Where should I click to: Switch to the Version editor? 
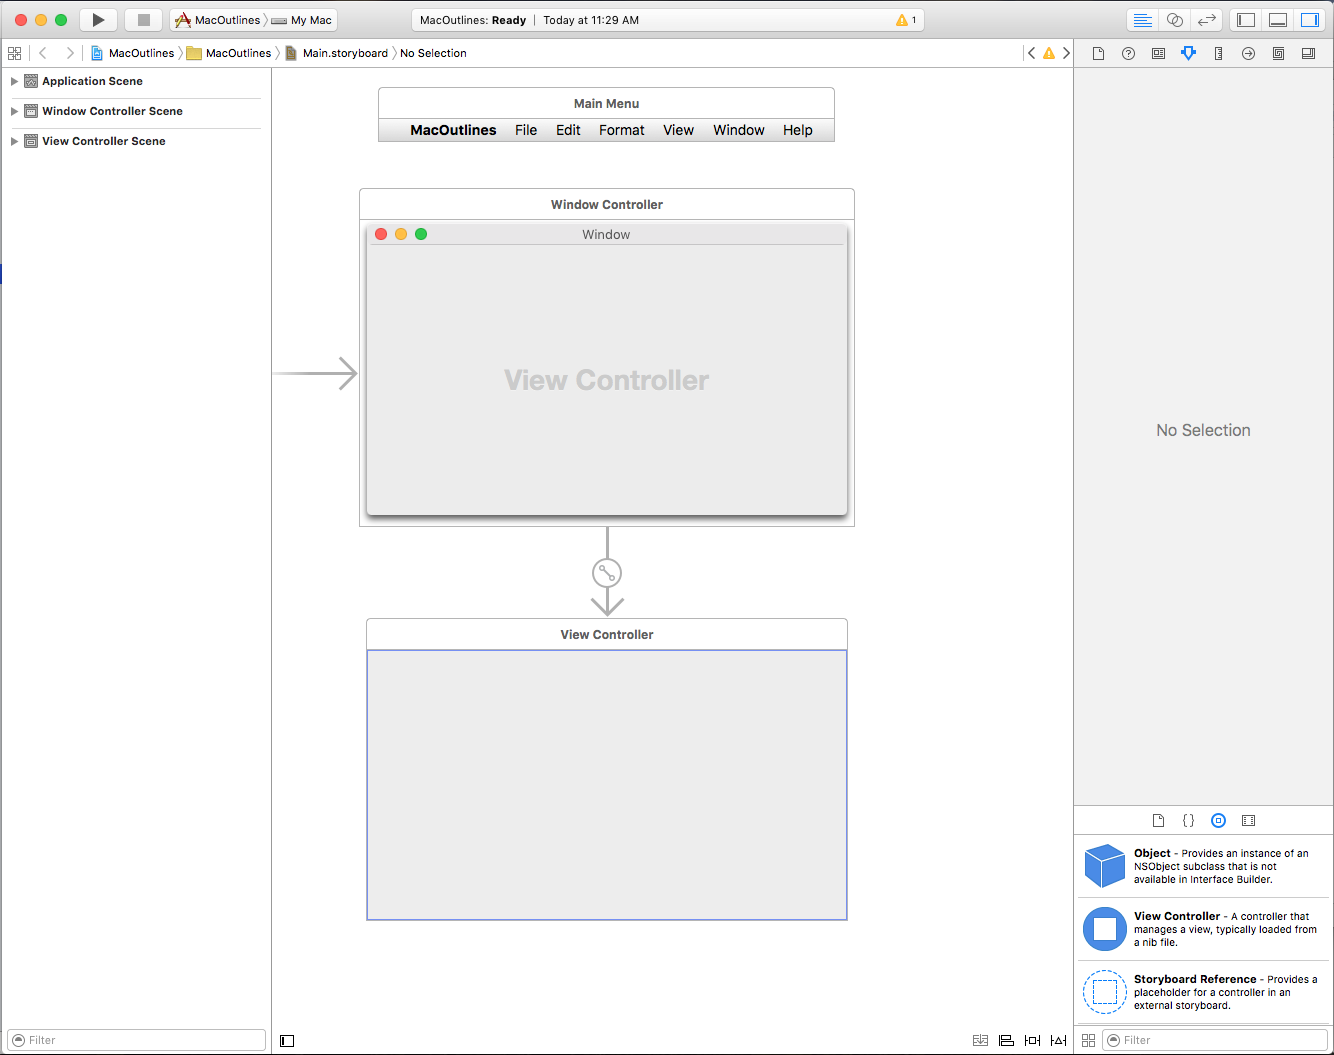(1208, 19)
